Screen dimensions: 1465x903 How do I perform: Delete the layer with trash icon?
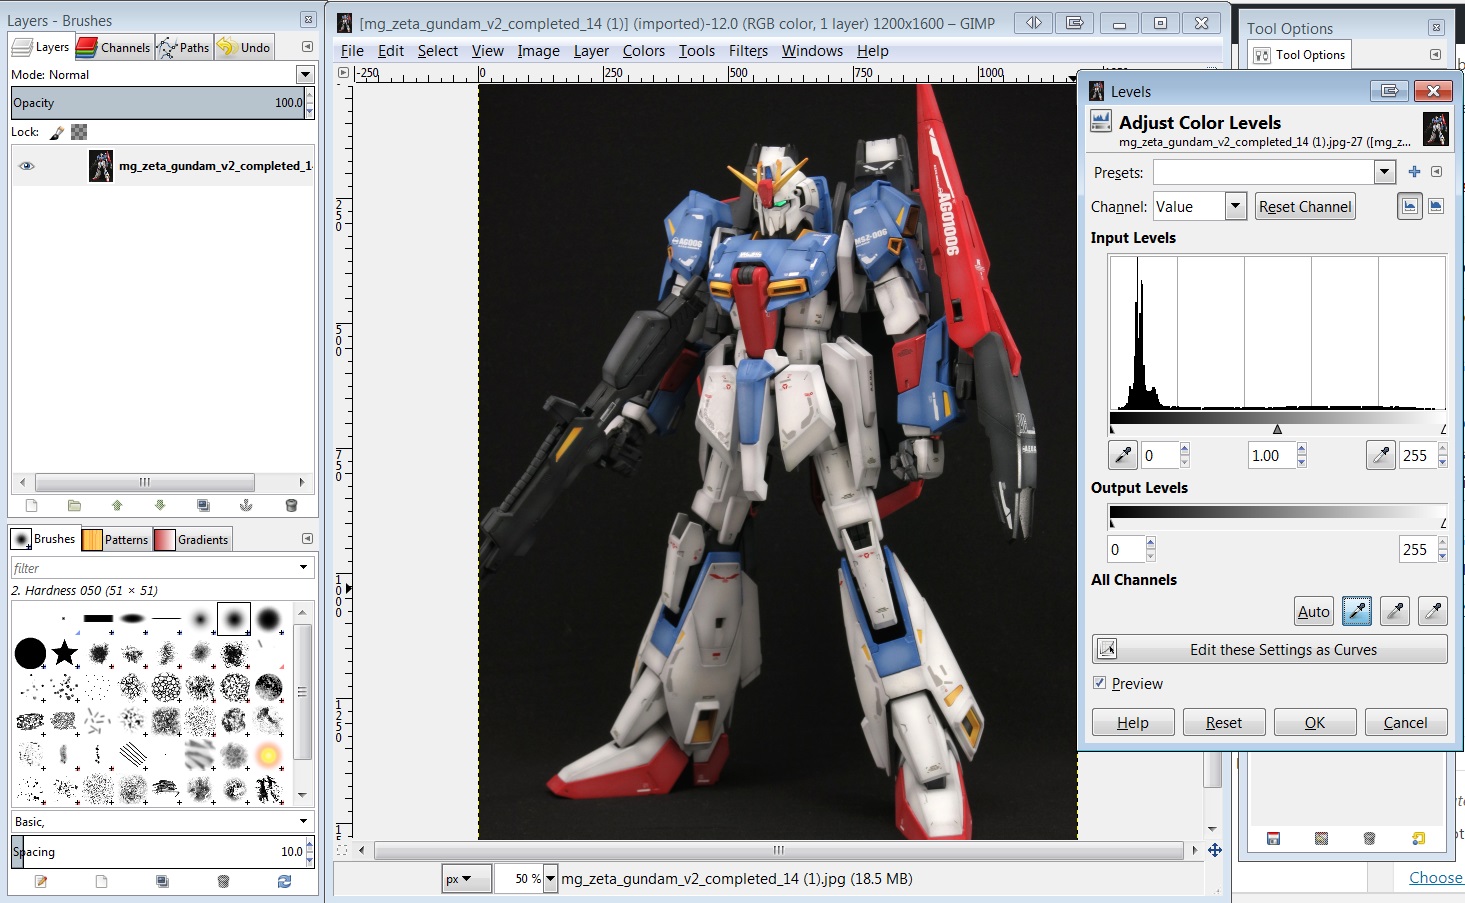291,505
